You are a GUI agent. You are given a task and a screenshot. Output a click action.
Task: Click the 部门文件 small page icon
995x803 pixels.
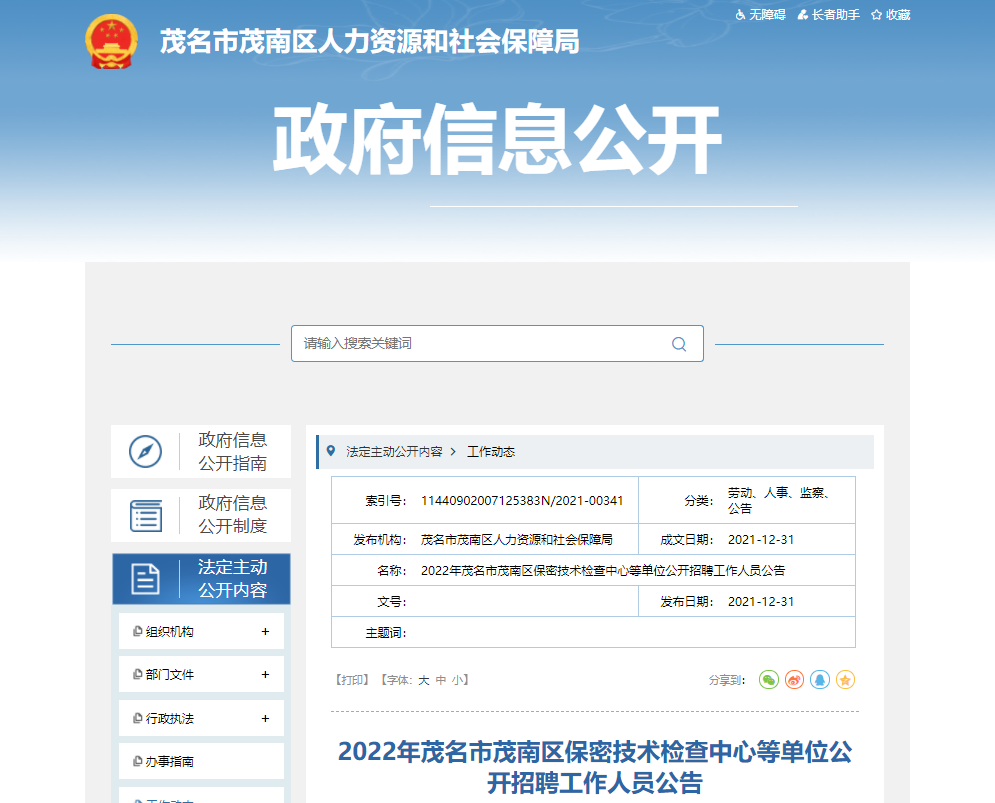[137, 674]
